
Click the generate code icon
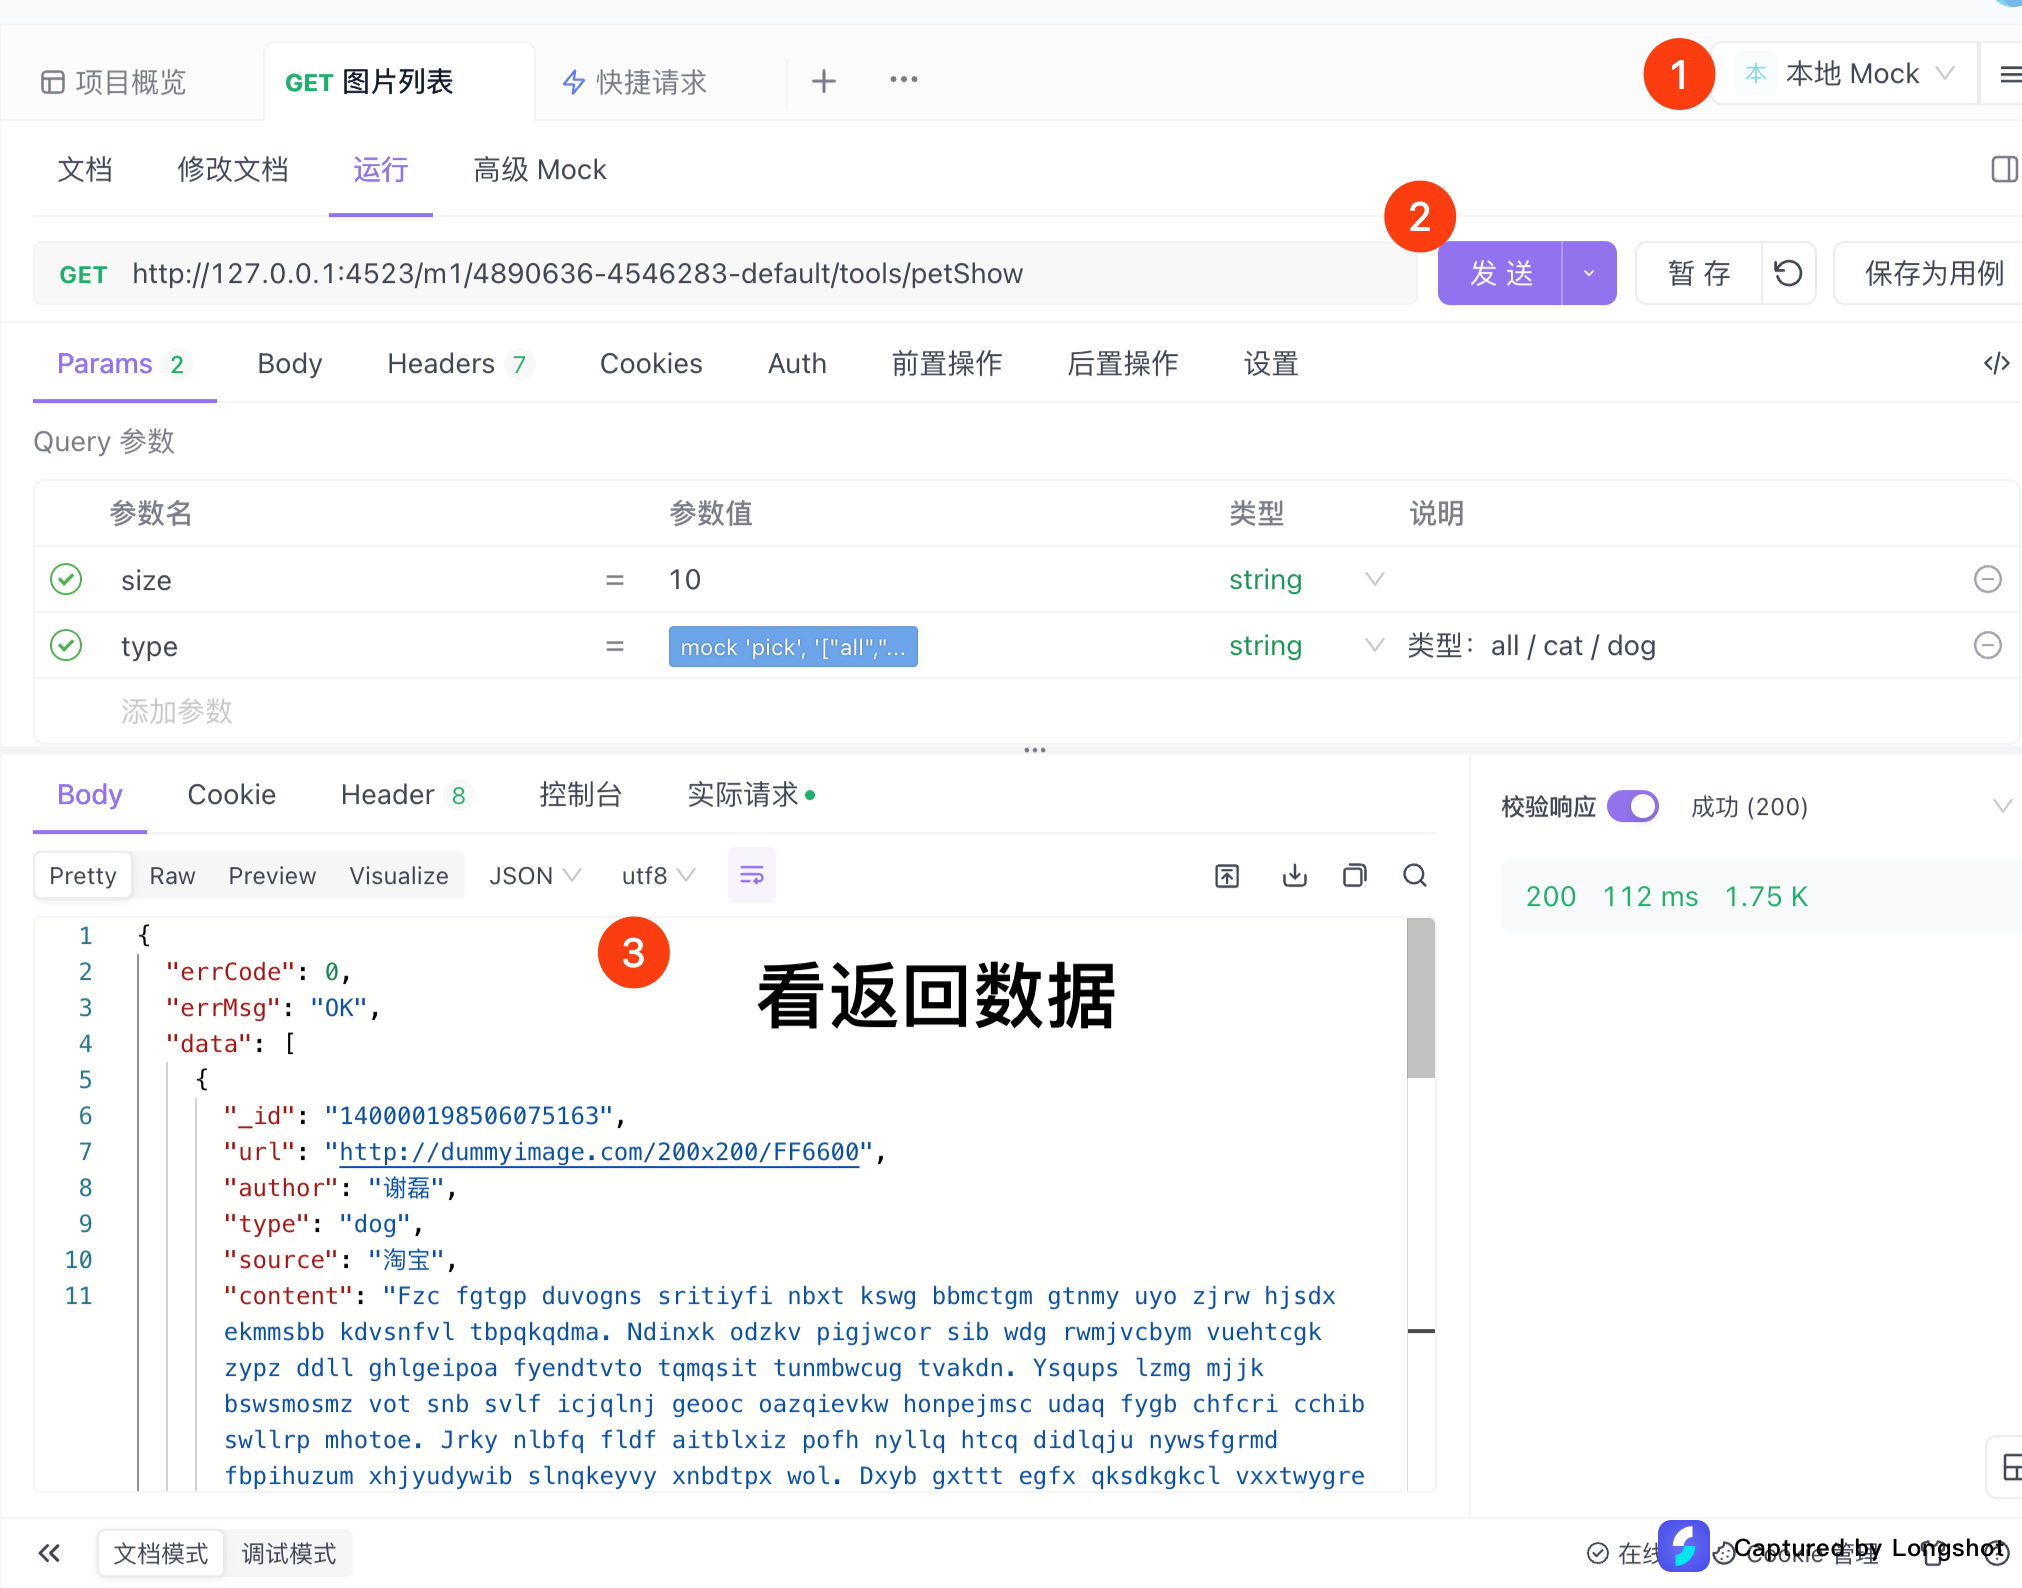1996,364
